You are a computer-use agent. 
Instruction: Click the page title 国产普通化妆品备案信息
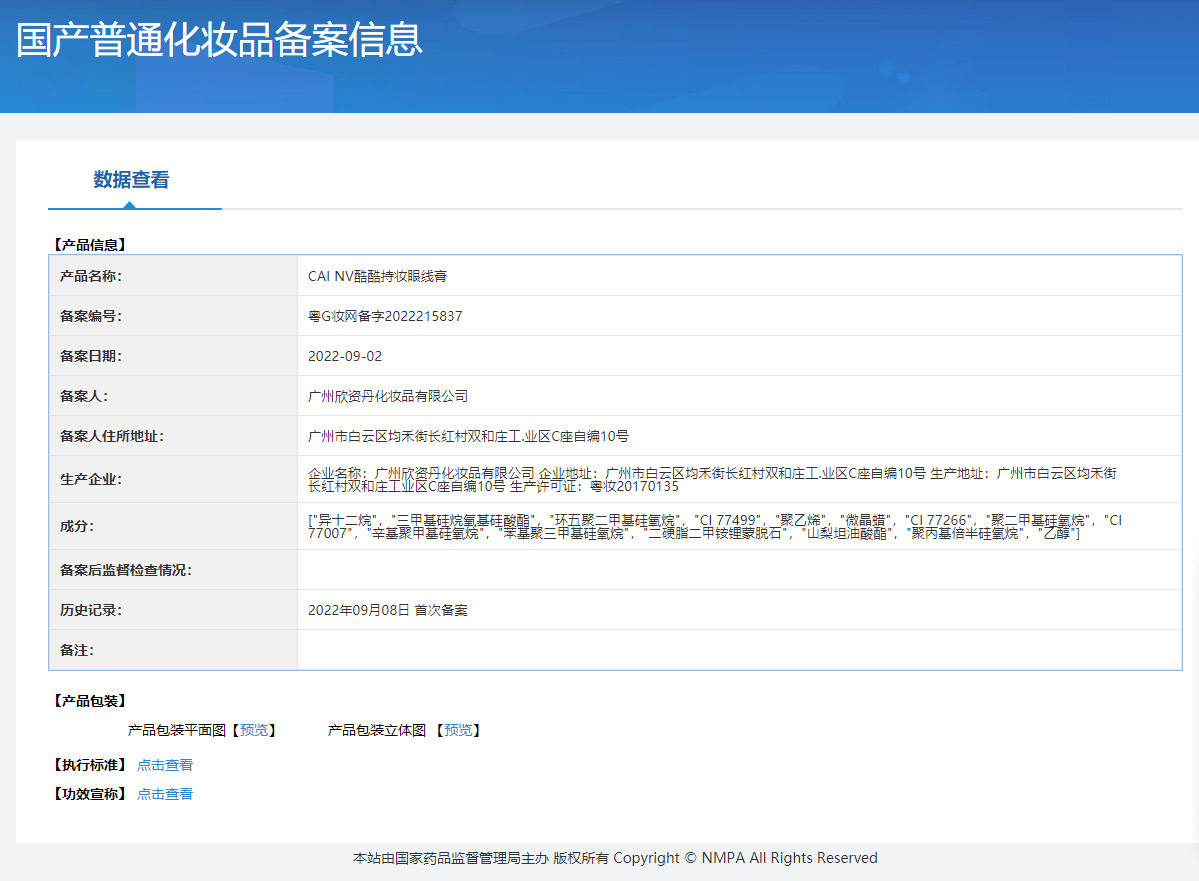click(x=219, y=40)
